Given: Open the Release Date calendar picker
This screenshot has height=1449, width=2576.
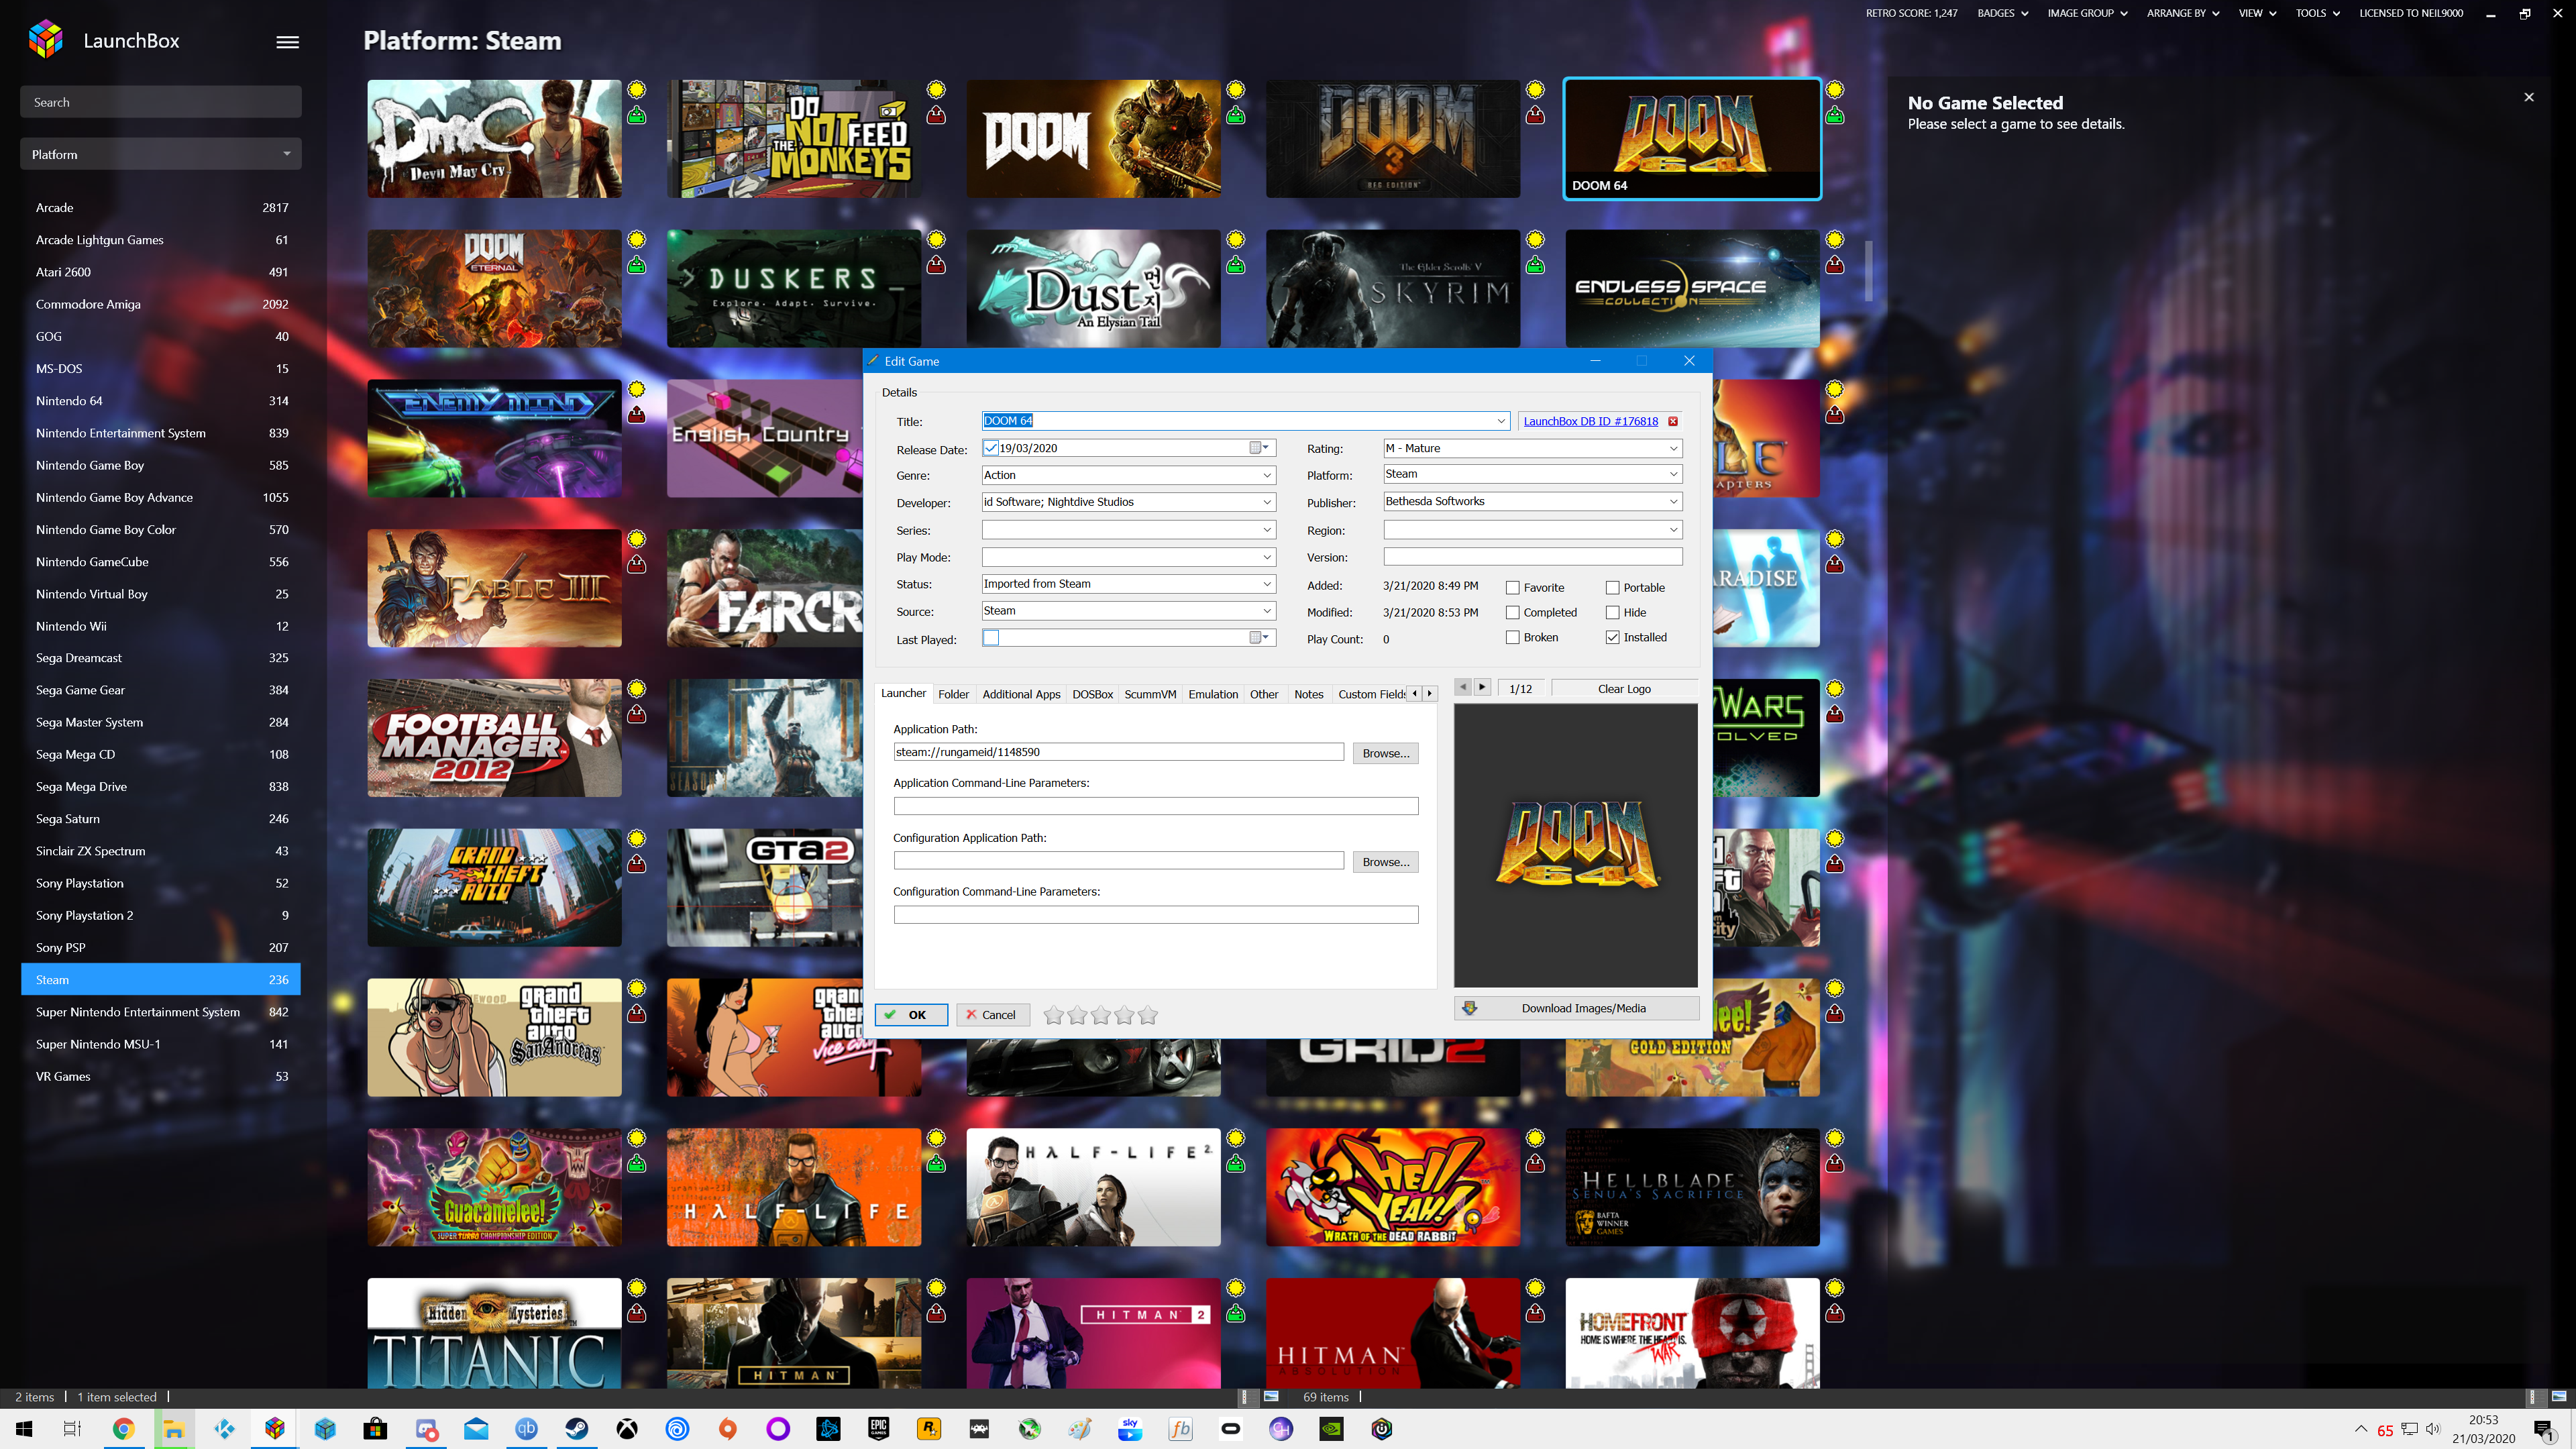Looking at the screenshot, I should pos(1259,448).
